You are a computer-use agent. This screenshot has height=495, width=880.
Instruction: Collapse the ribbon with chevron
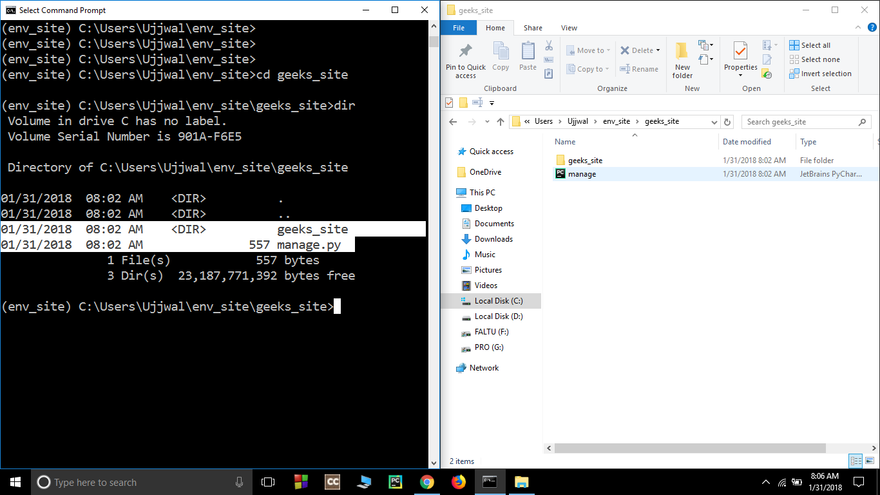858,28
